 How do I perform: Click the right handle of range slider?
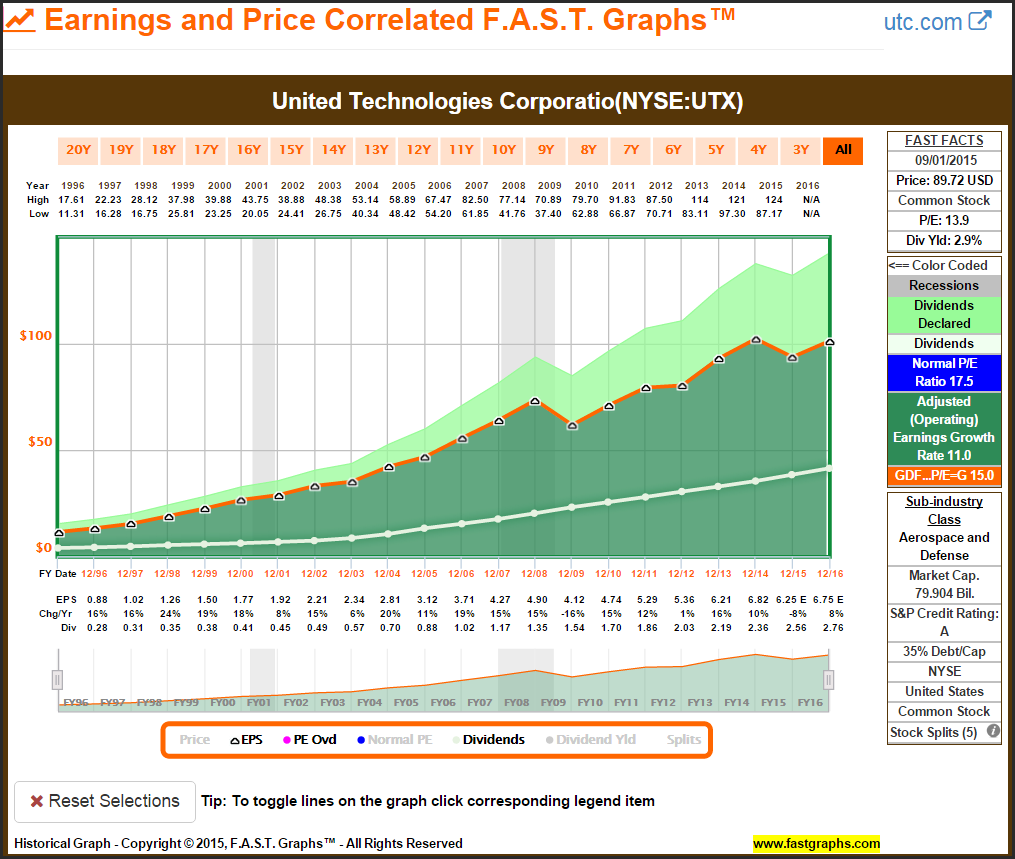828,680
